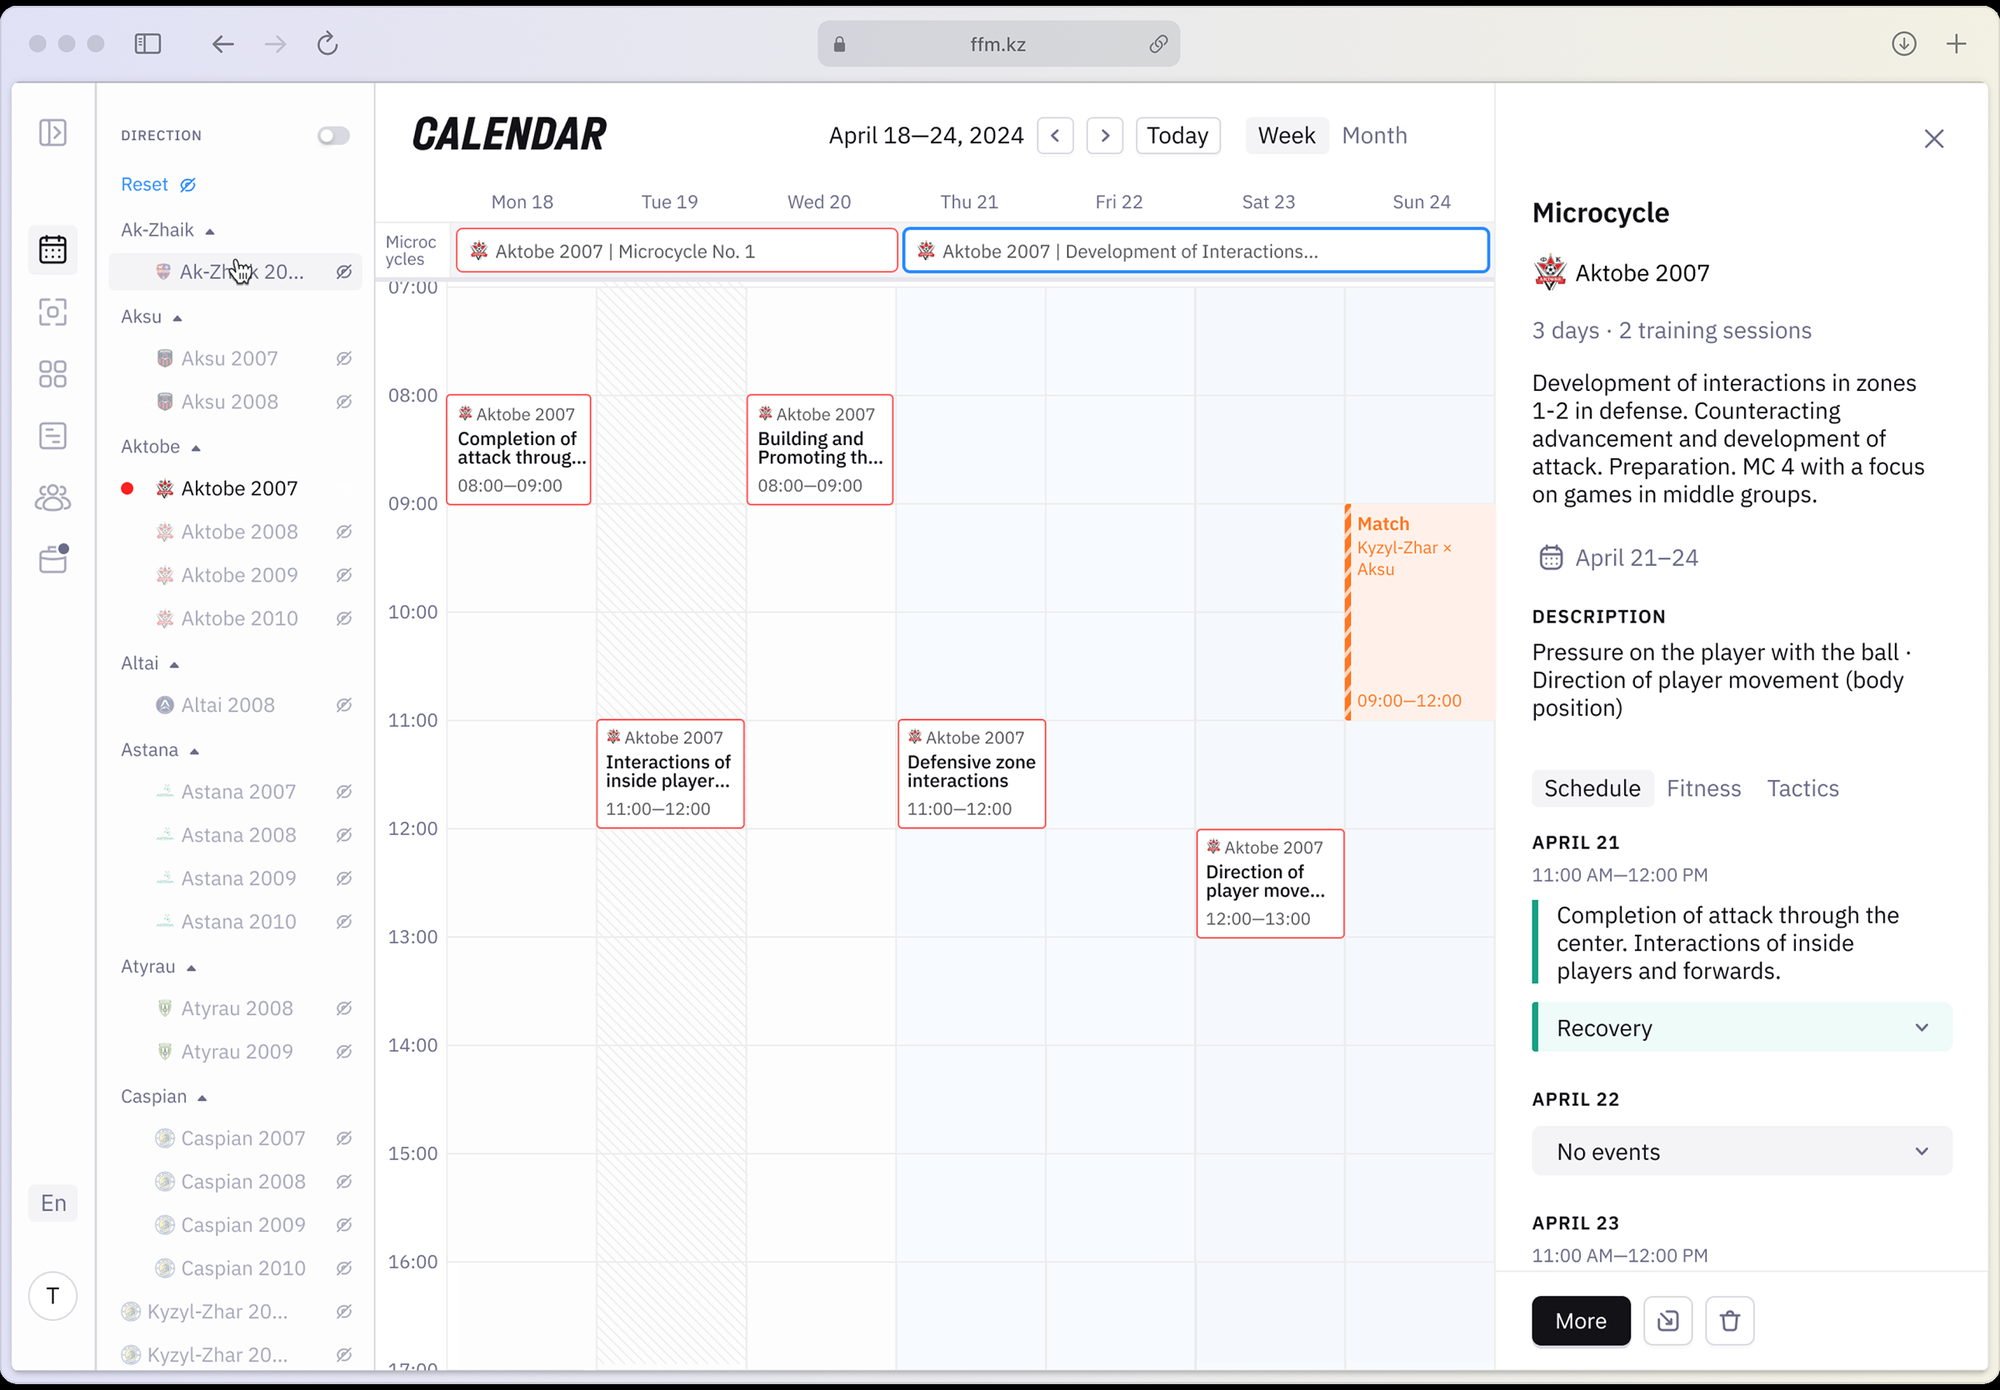Viewport: 2000px width, 1390px height.
Task: Show Aktobe 2008 team on calendar
Action: click(344, 532)
